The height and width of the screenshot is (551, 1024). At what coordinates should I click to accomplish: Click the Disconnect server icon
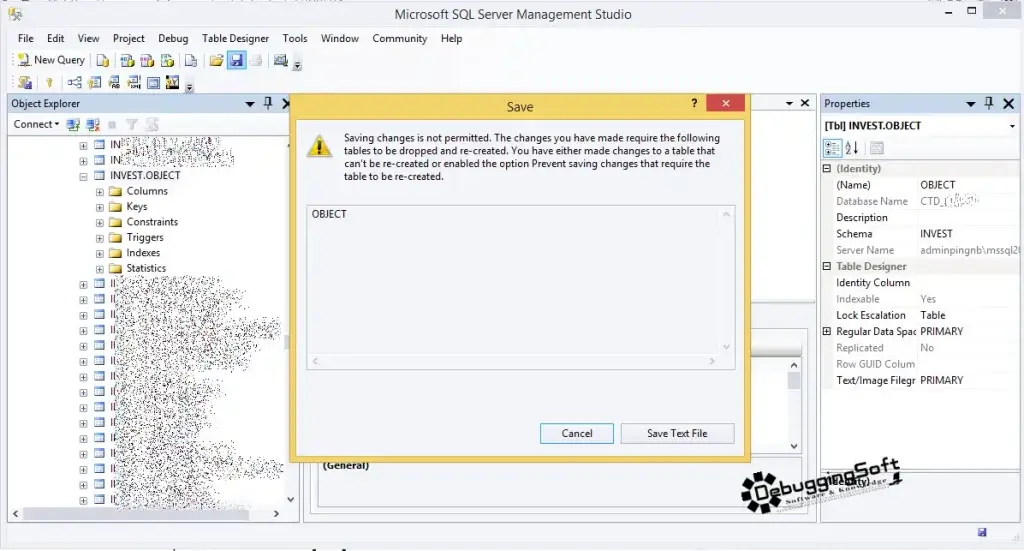tap(93, 124)
